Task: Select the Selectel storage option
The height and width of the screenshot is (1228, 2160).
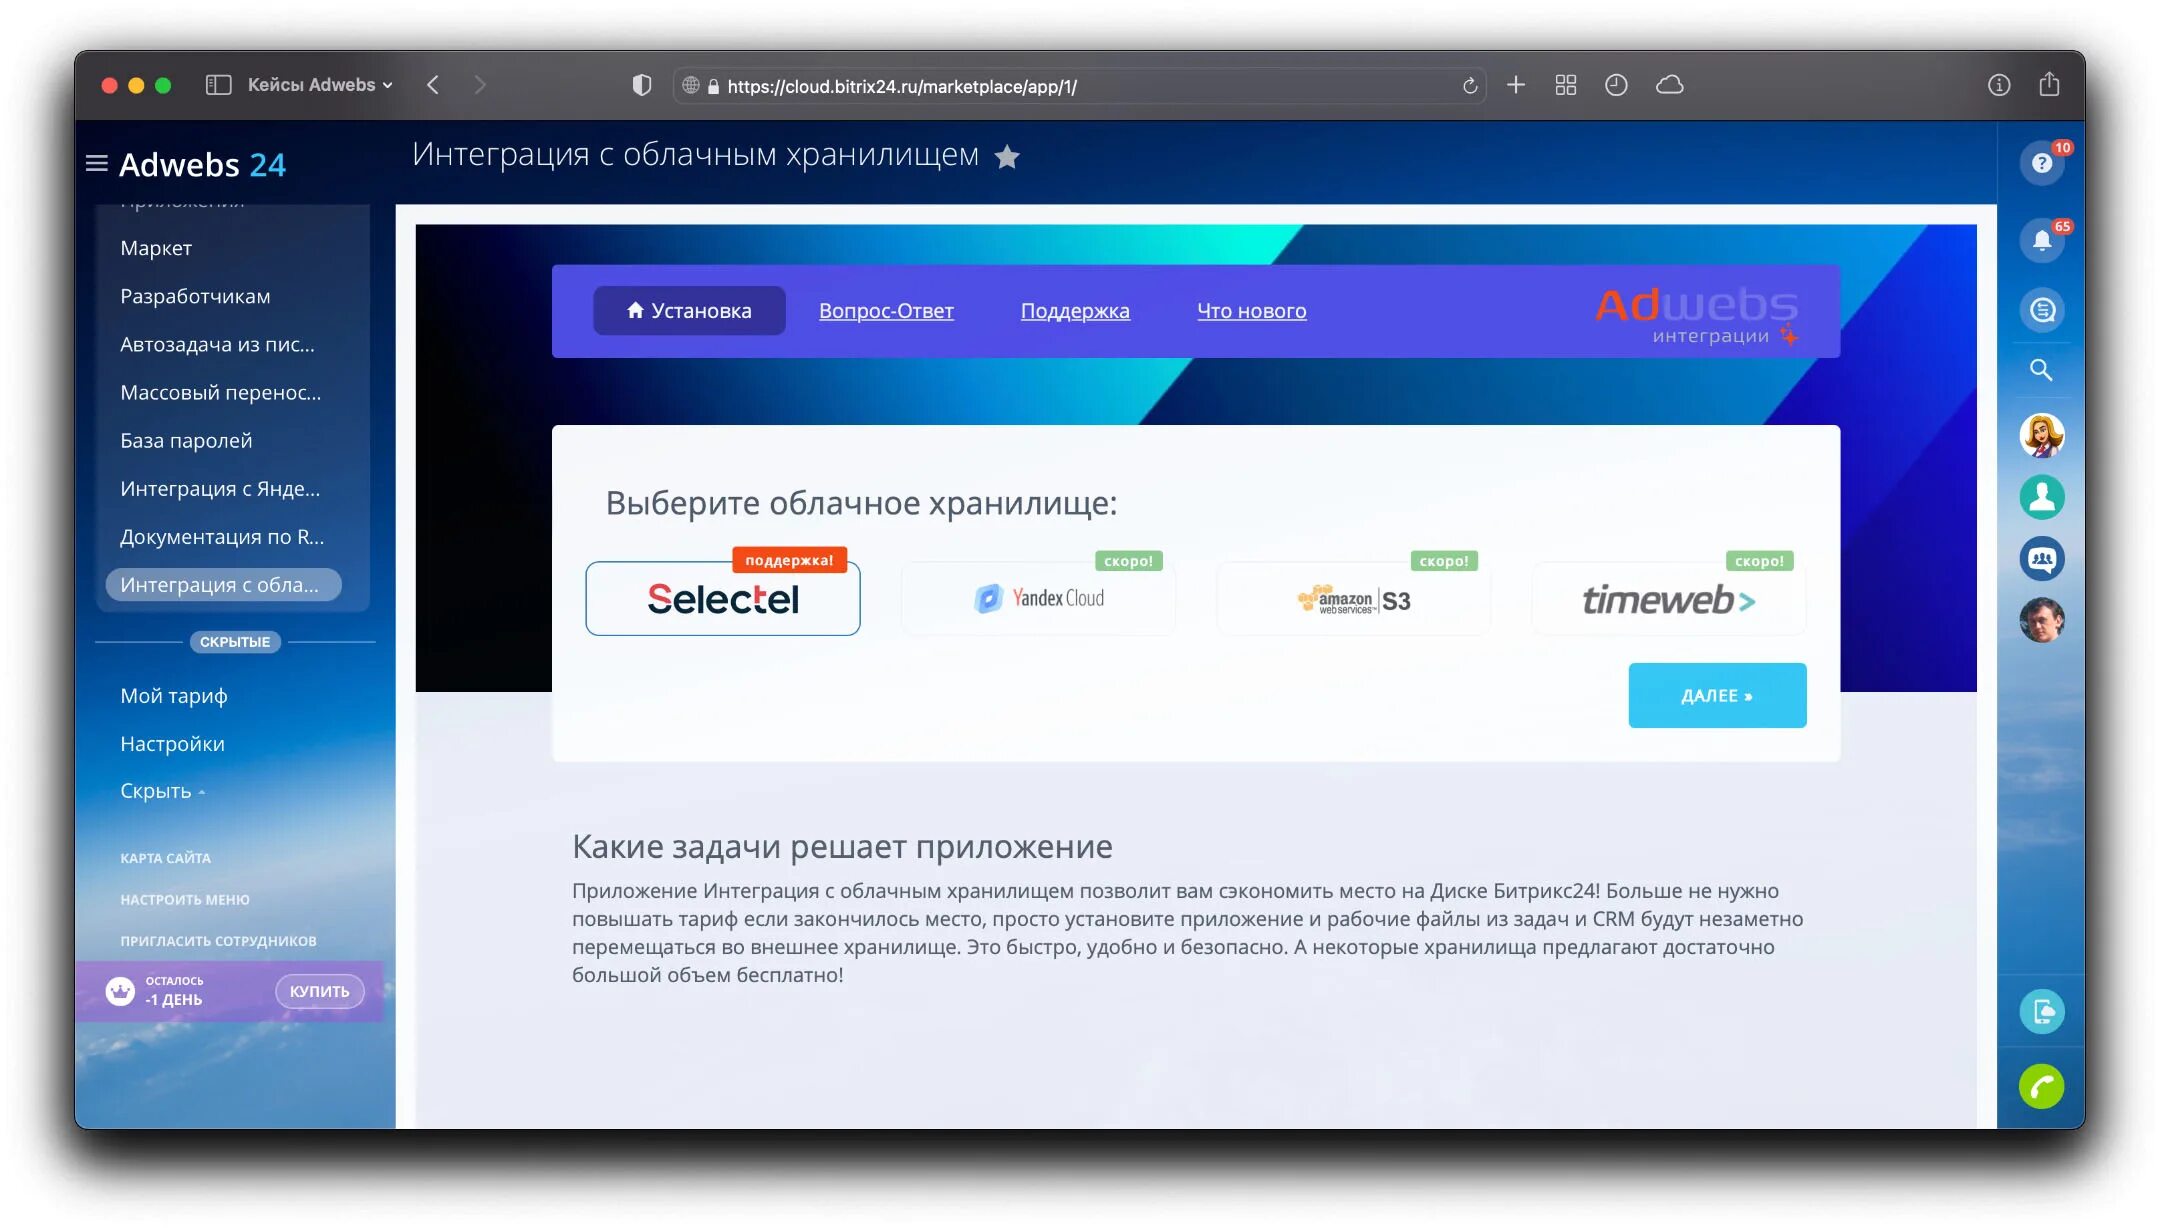Action: tap(723, 599)
